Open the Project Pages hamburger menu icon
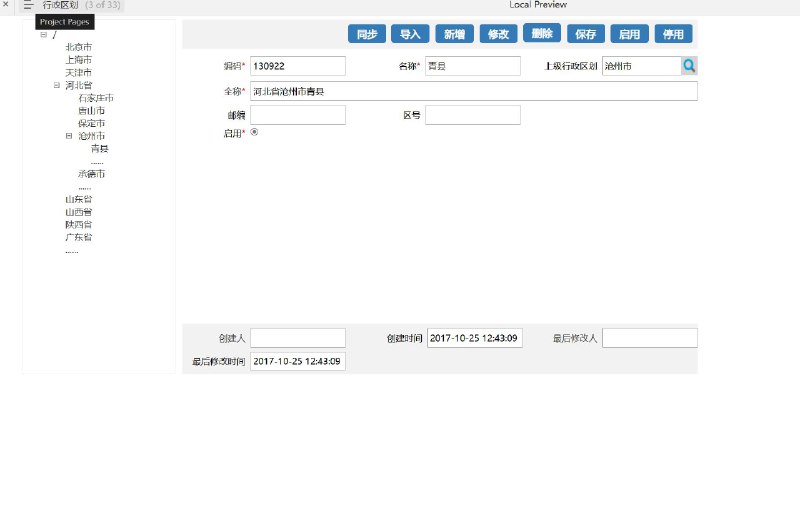The height and width of the screenshot is (526, 800). tap(28, 5)
